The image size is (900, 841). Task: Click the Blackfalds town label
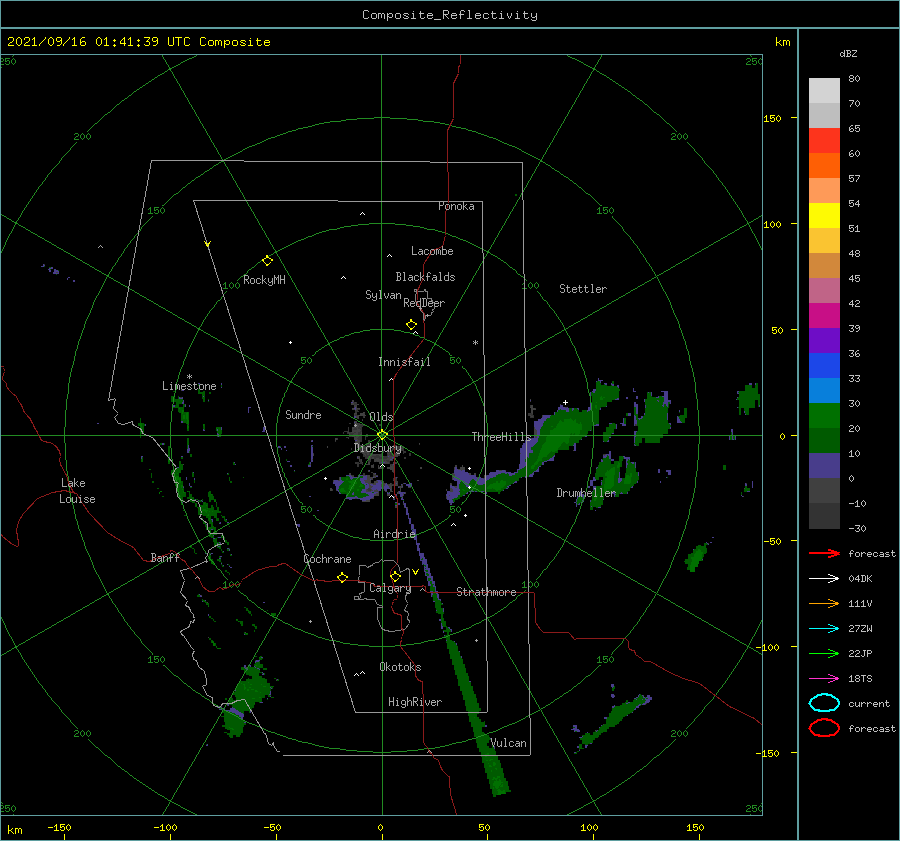pos(425,277)
